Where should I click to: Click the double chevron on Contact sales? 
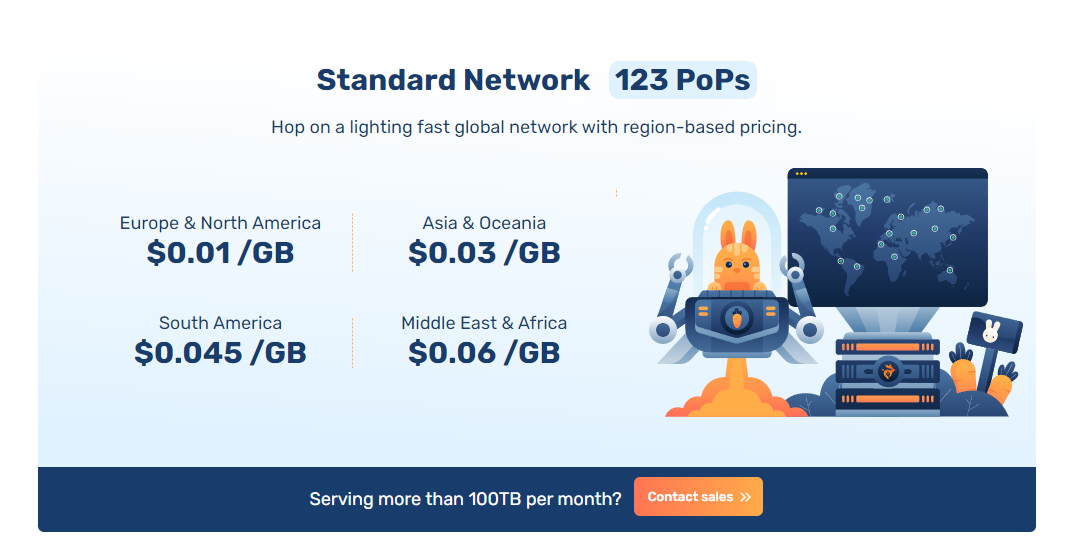pos(746,497)
